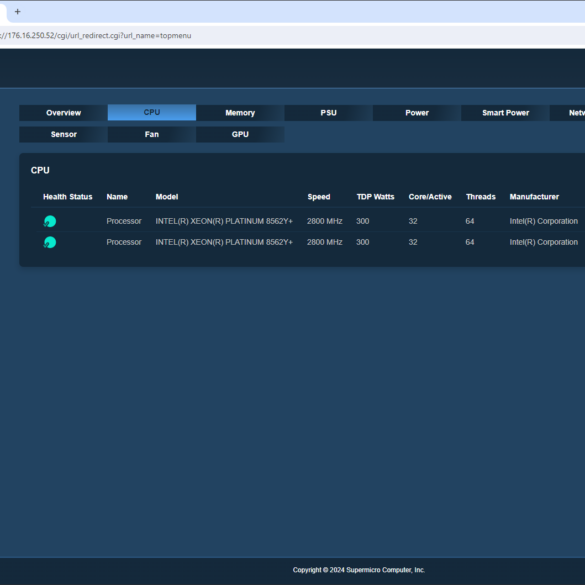Viewport: 585px width, 585px height.
Task: Open the Sensor tab
Action: pos(63,134)
